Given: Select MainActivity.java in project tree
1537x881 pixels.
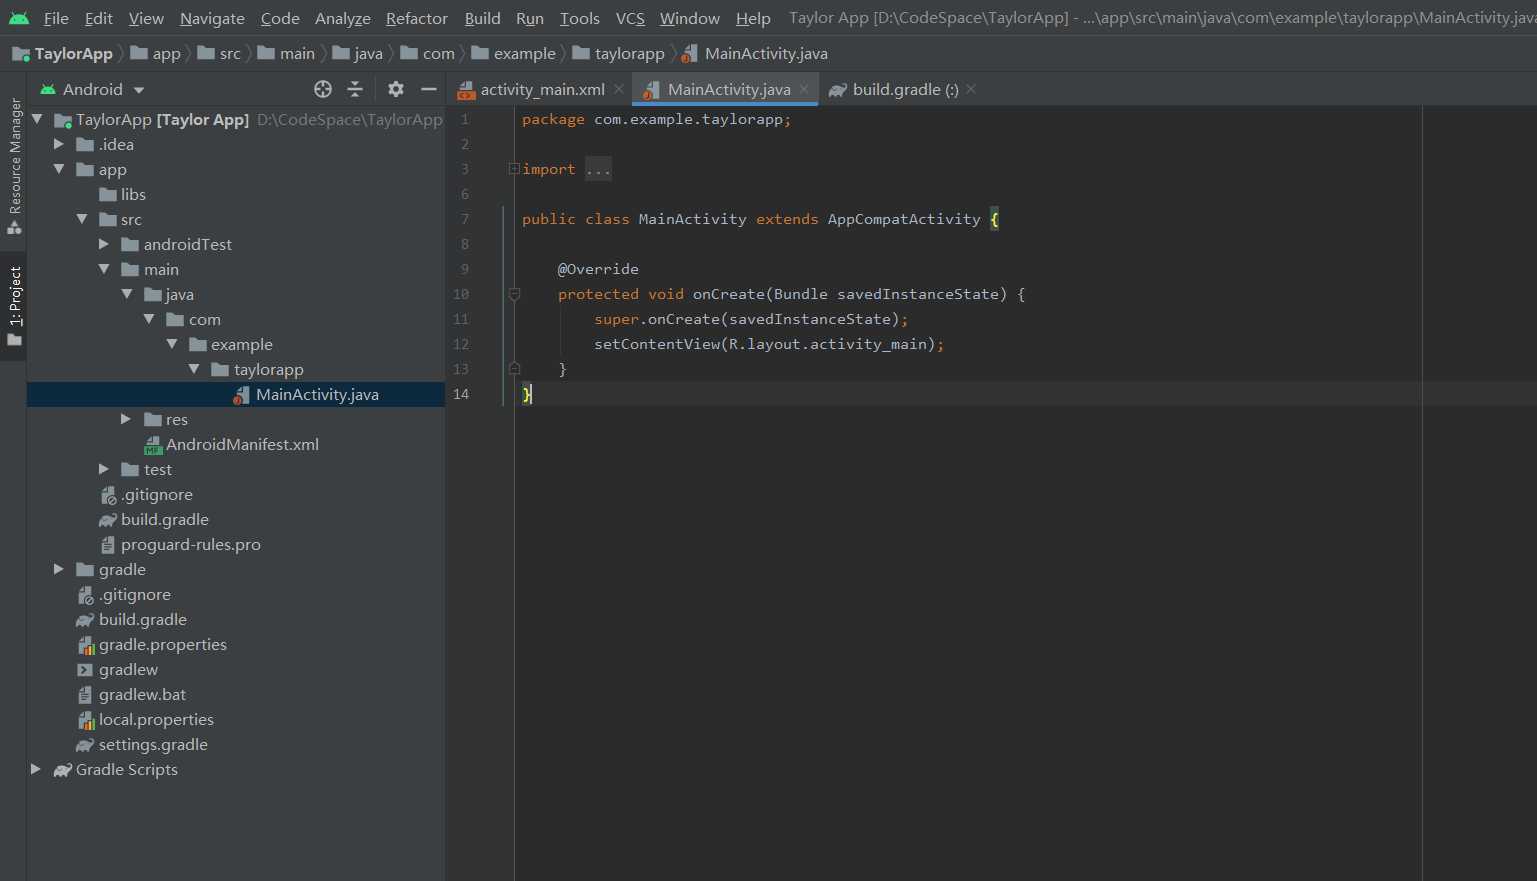Looking at the screenshot, I should (306, 394).
